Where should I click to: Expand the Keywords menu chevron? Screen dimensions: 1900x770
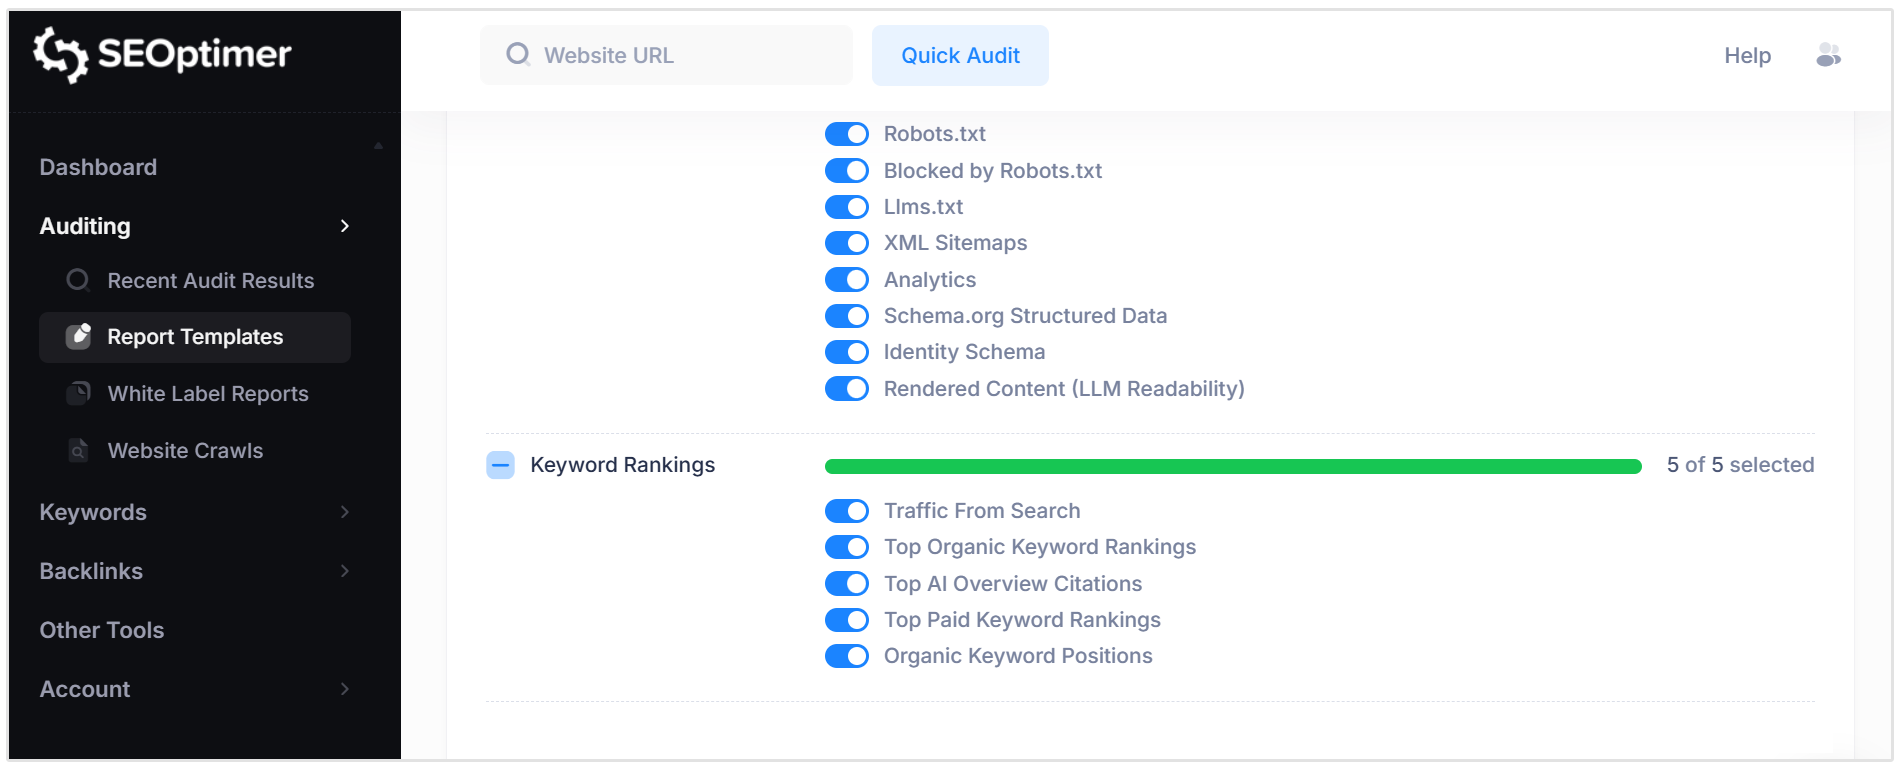pos(345,512)
